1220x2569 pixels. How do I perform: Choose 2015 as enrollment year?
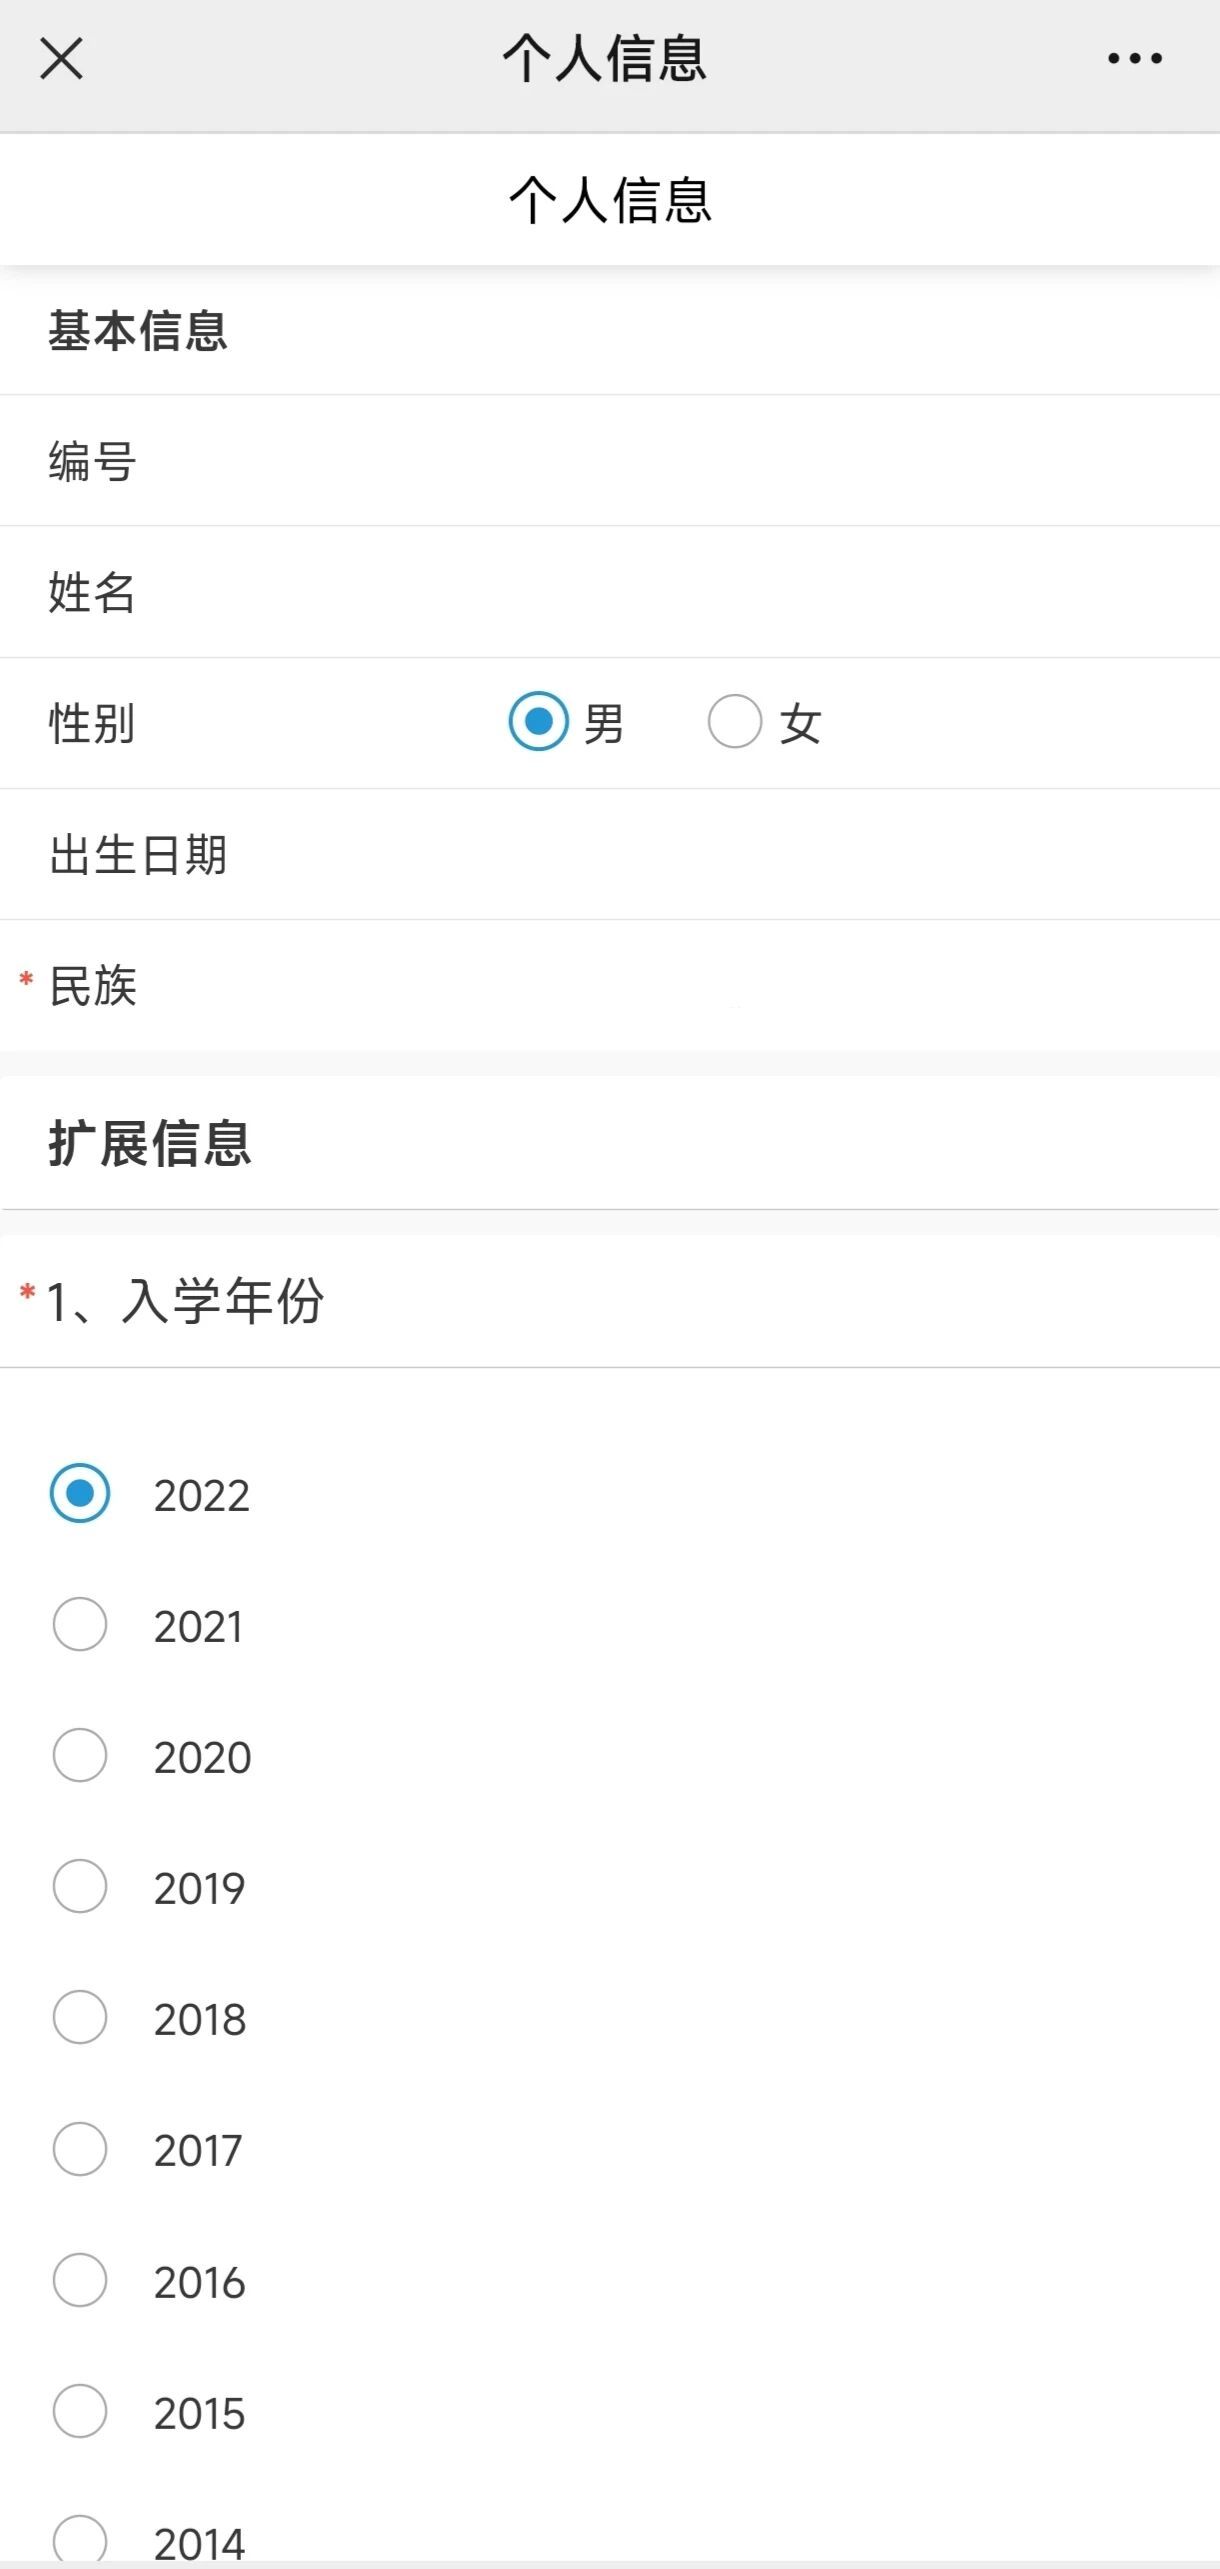[80, 2411]
